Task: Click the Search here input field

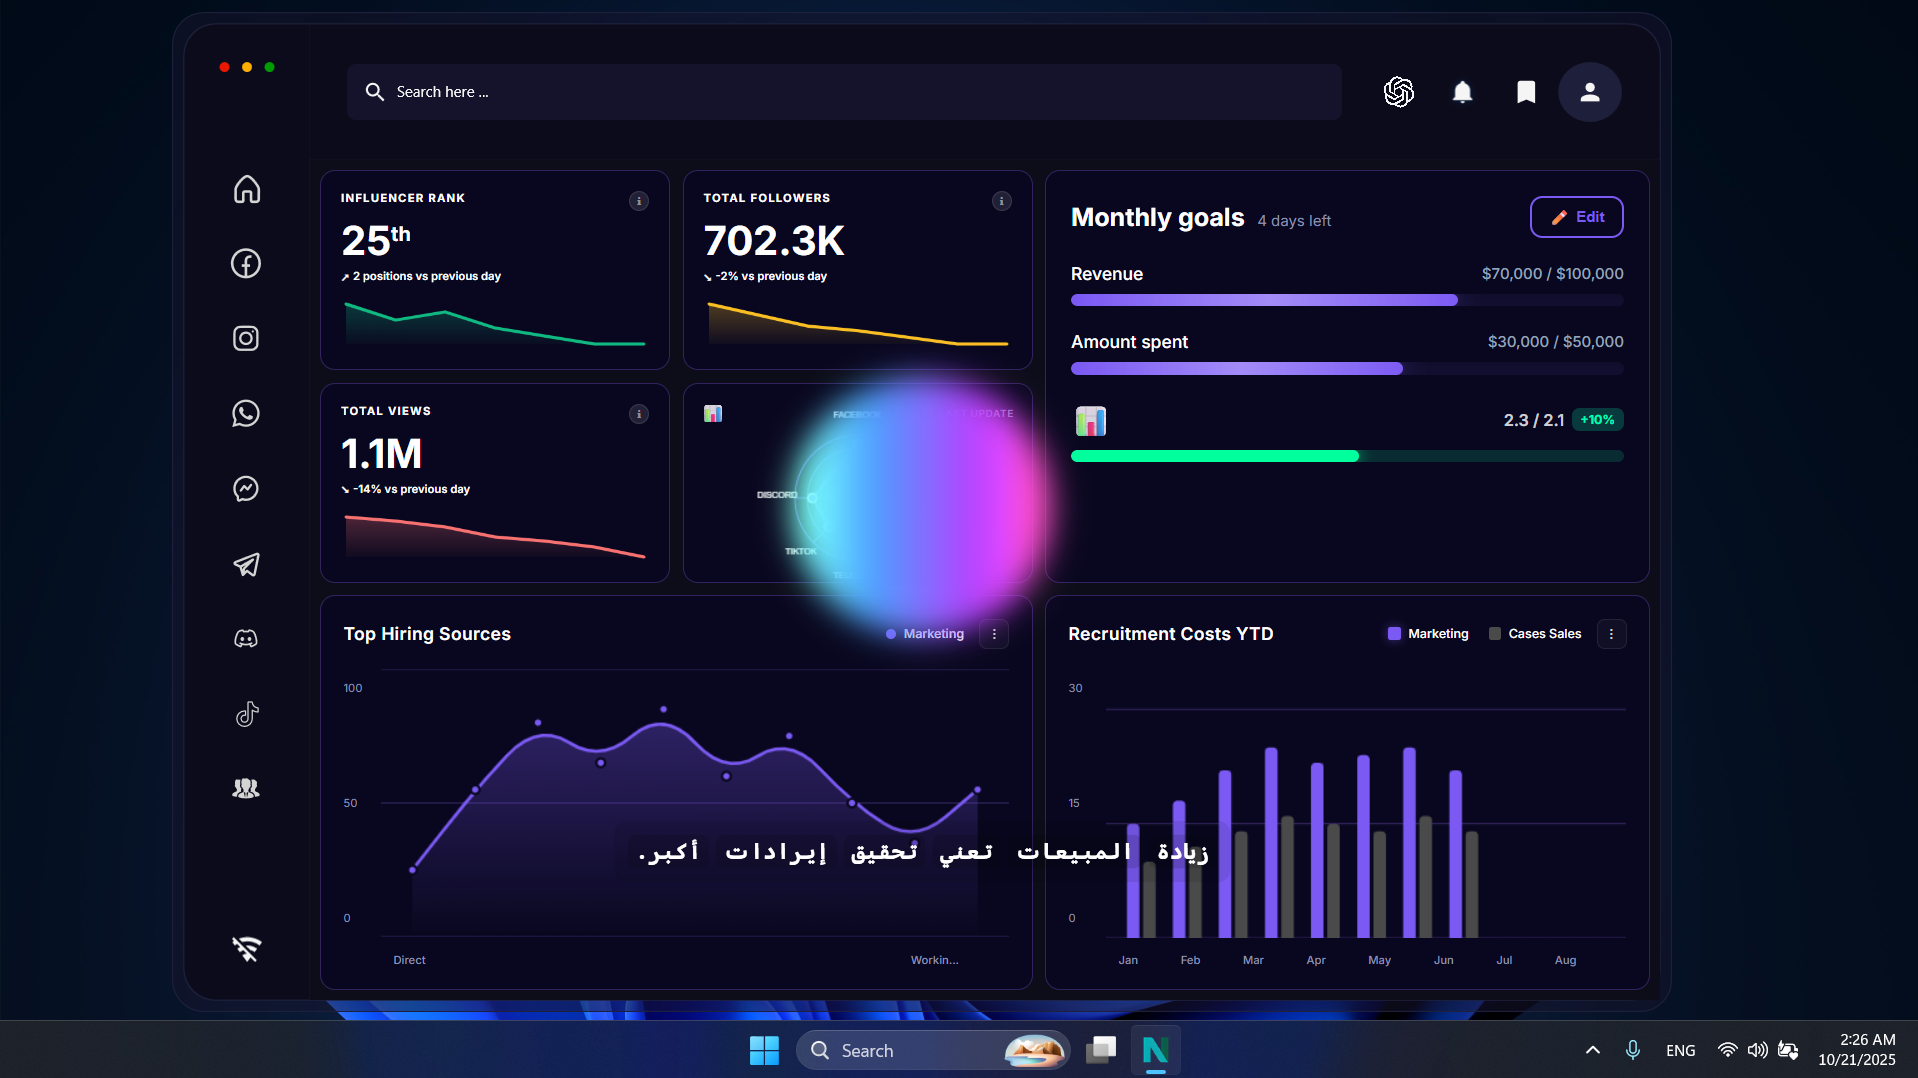Action: coord(700,91)
